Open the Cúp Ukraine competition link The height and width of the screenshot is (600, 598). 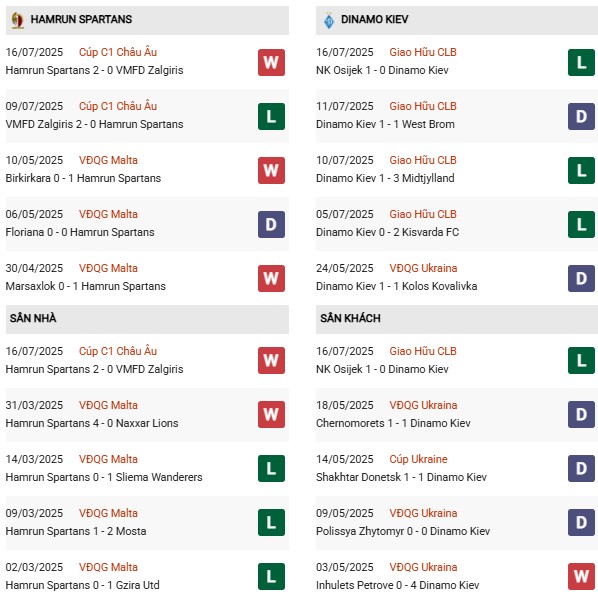(418, 459)
